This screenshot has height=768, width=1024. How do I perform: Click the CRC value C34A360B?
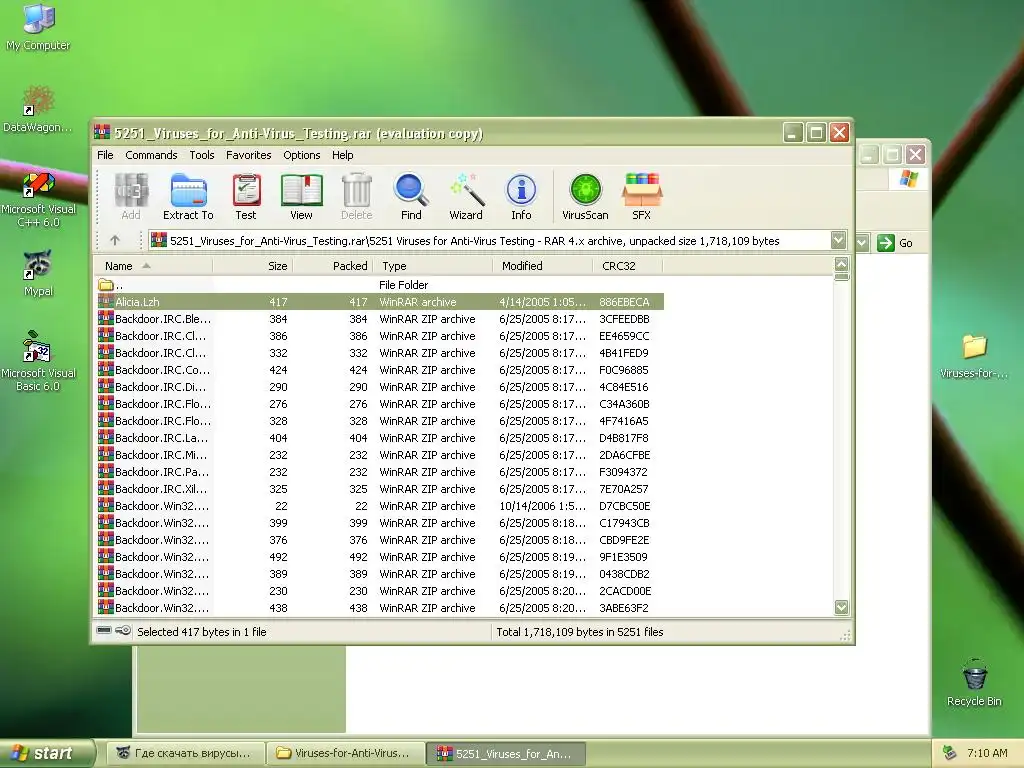[x=624, y=404]
